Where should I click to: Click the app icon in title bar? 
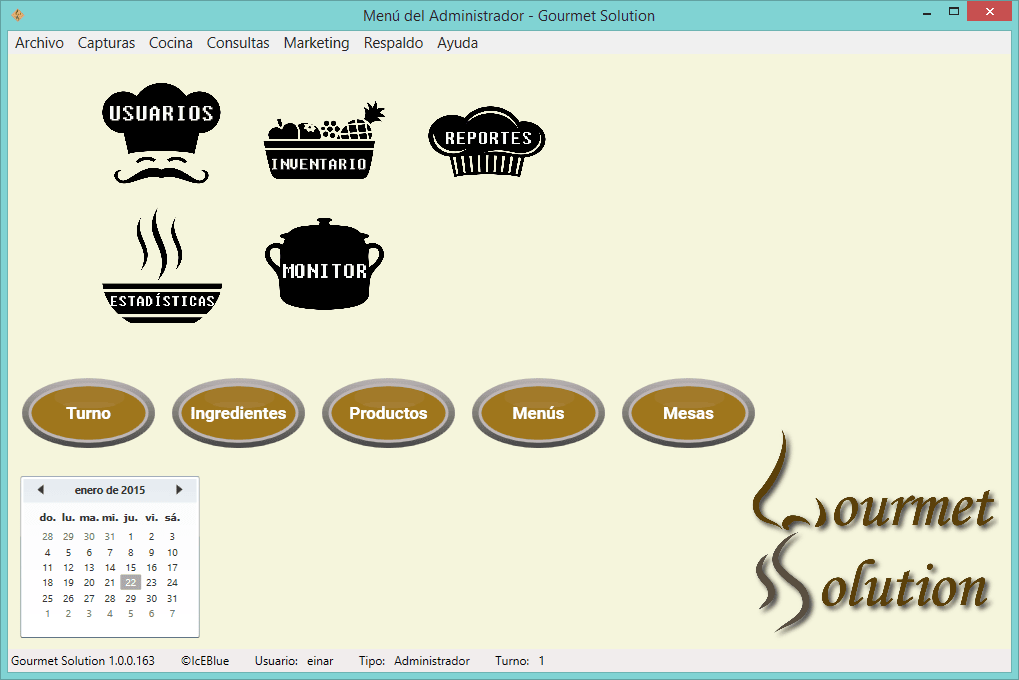17,15
